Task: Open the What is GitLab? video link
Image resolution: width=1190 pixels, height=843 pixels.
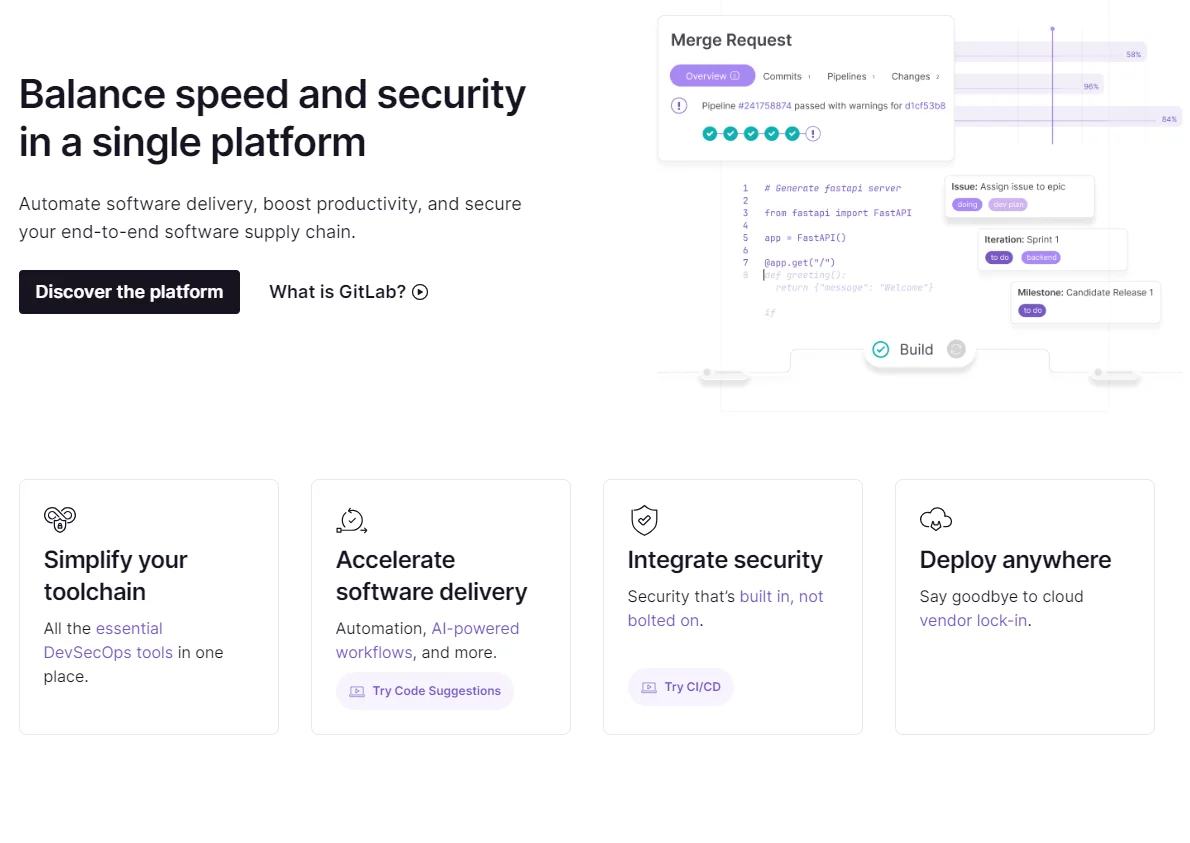Action: [x=348, y=292]
